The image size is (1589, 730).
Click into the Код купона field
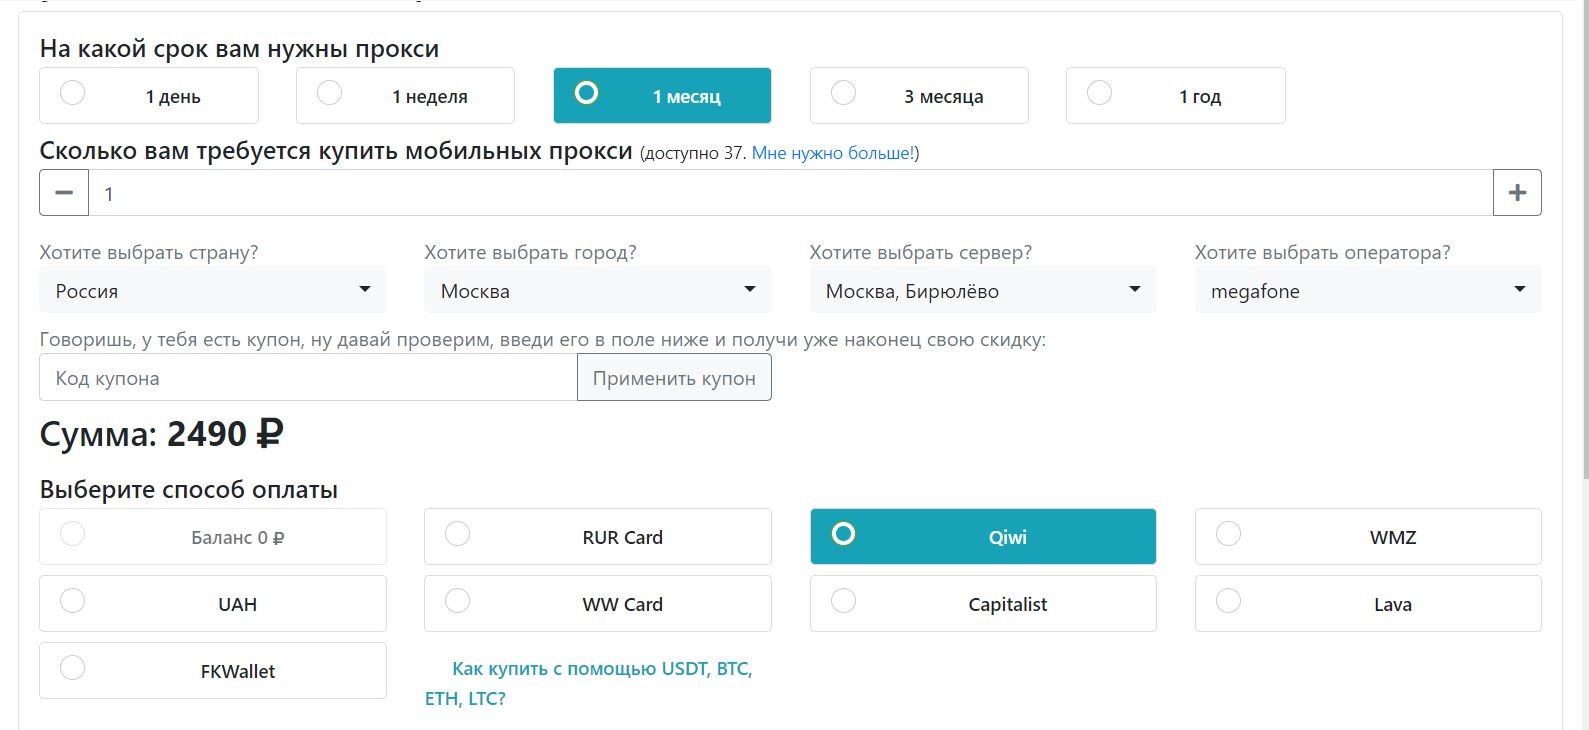(308, 378)
